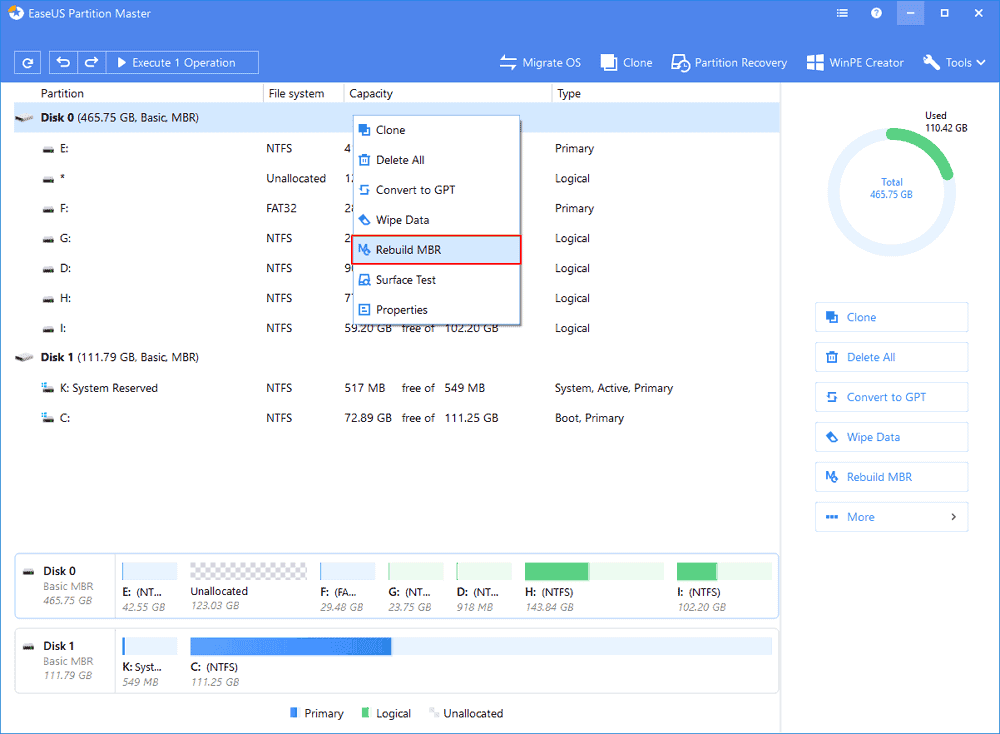Open the list menu icon in title bar

(842, 13)
